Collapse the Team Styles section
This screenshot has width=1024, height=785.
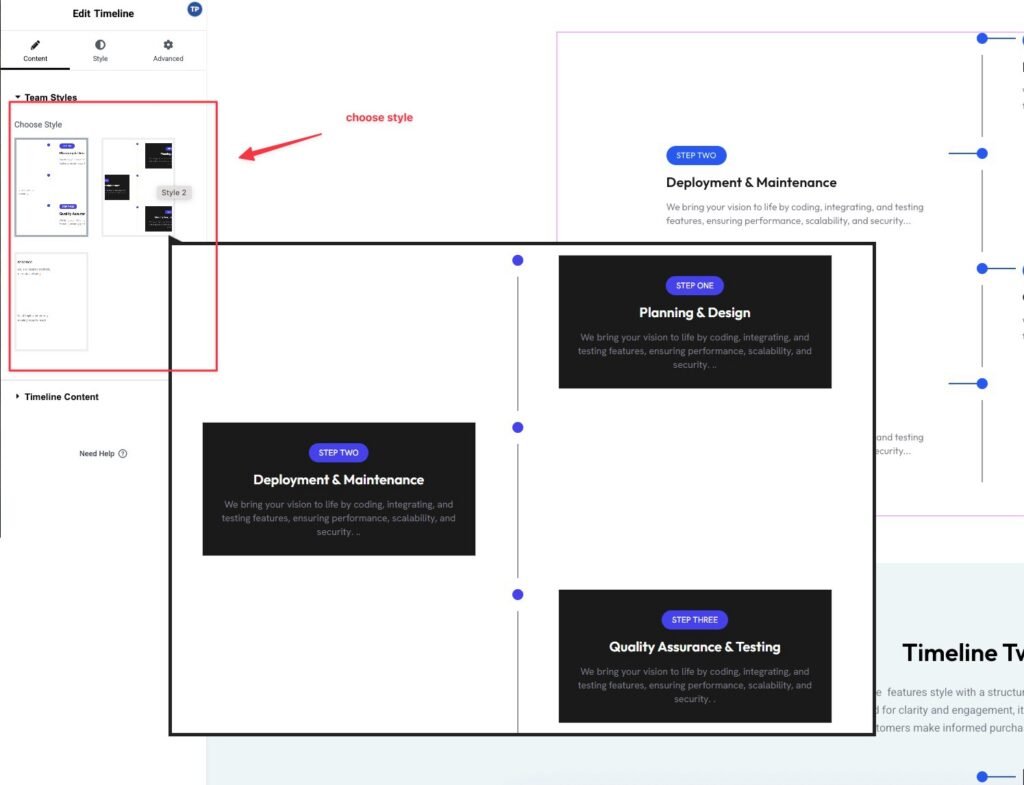point(45,97)
